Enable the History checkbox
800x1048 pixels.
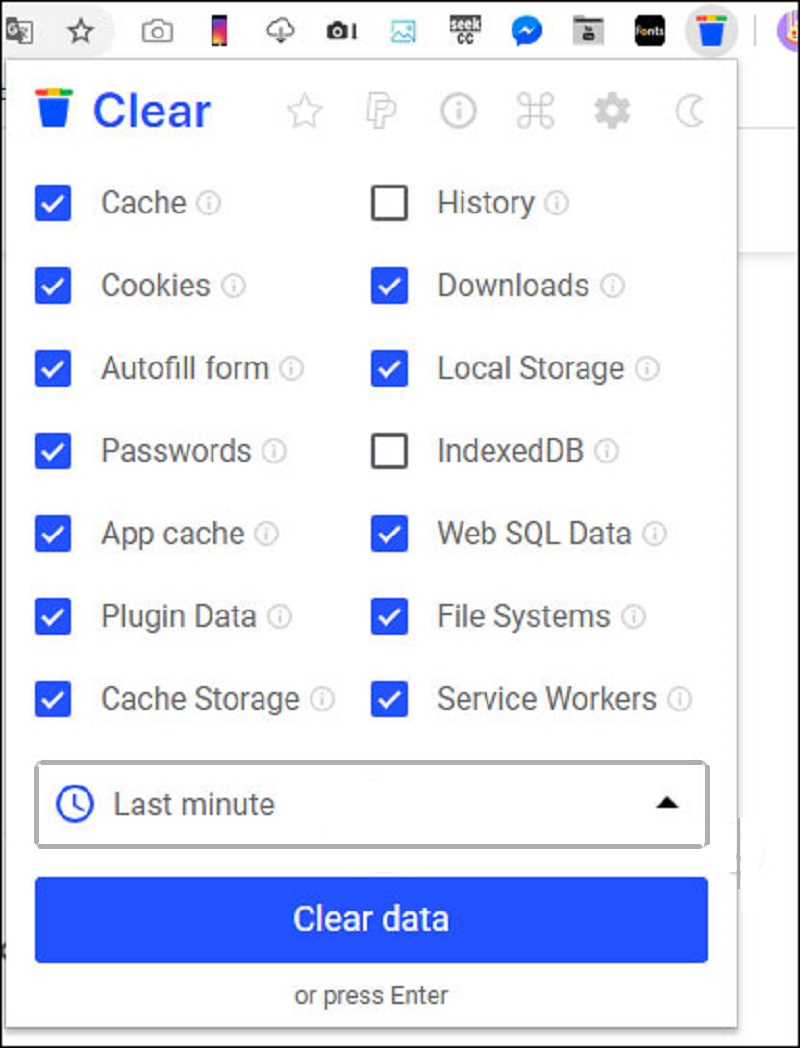click(389, 203)
